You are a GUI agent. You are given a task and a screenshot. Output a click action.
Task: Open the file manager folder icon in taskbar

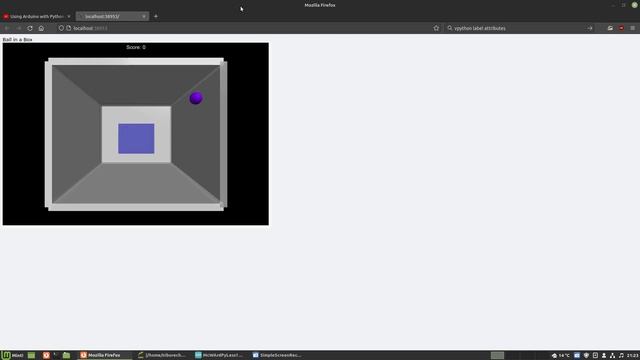click(67, 355)
